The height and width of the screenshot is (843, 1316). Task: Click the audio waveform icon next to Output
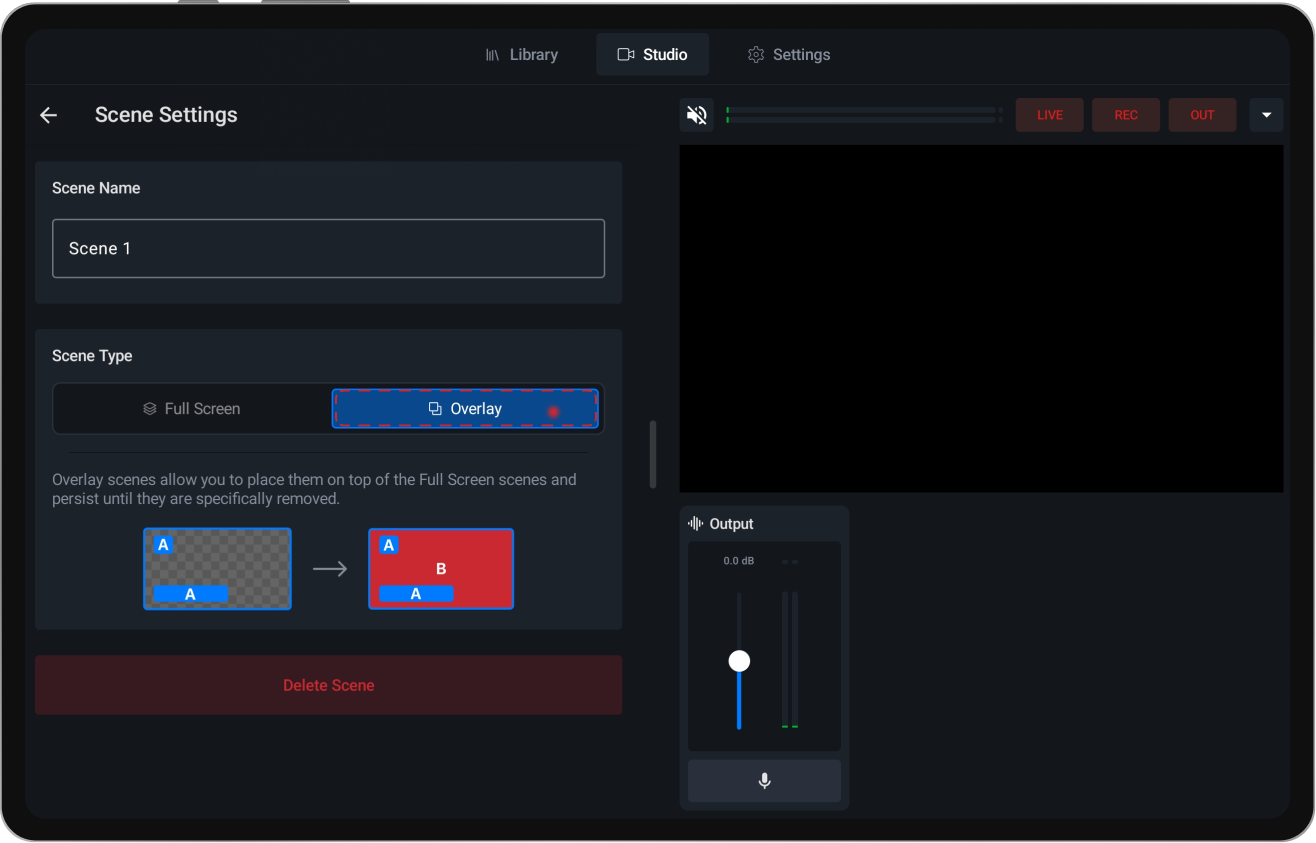[x=694, y=523]
